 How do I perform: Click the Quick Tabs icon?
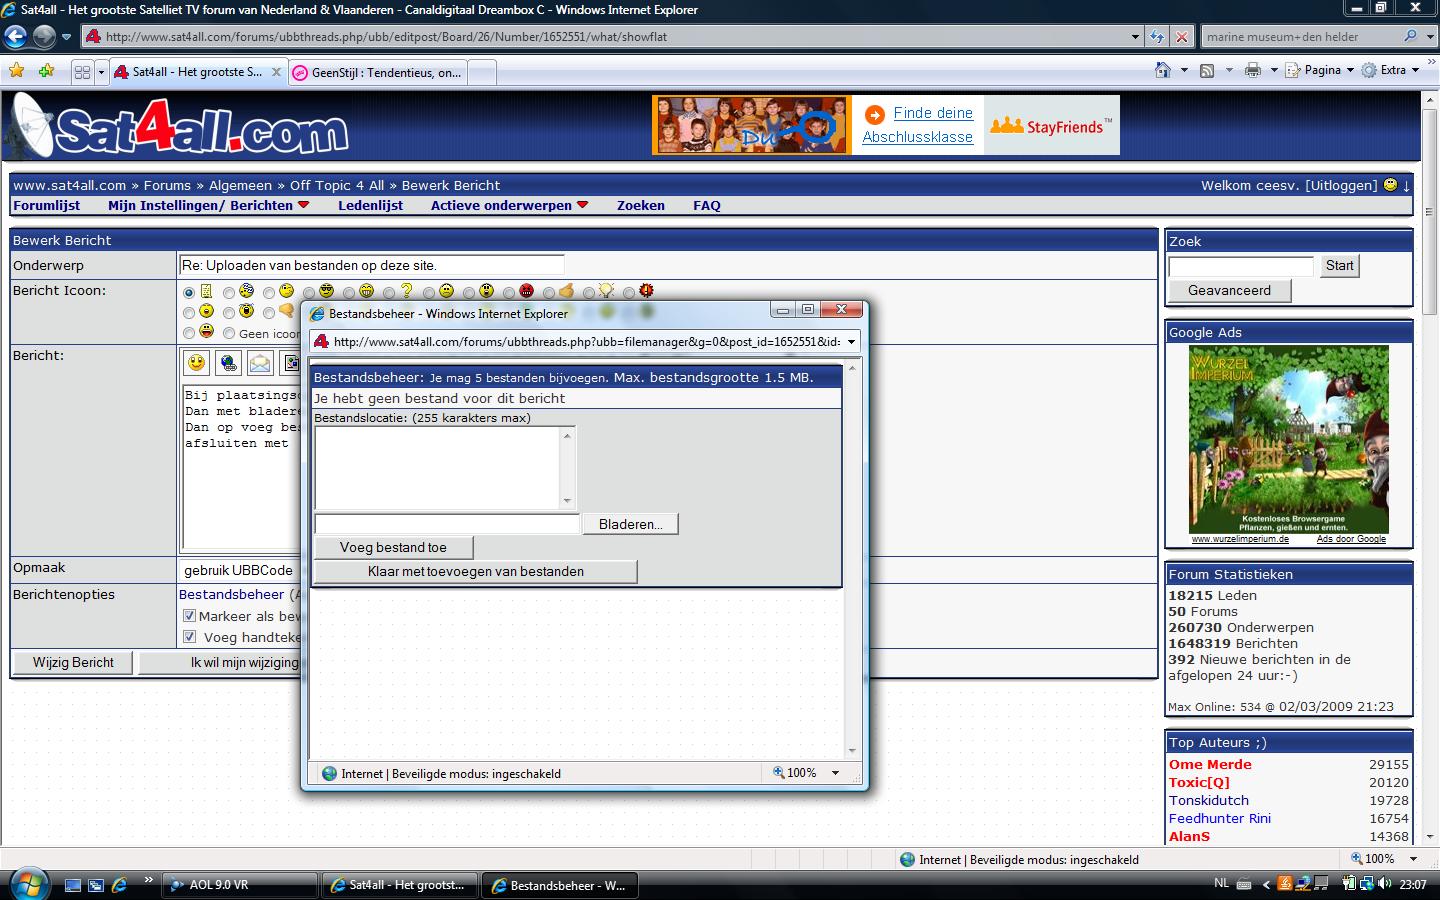[82, 72]
